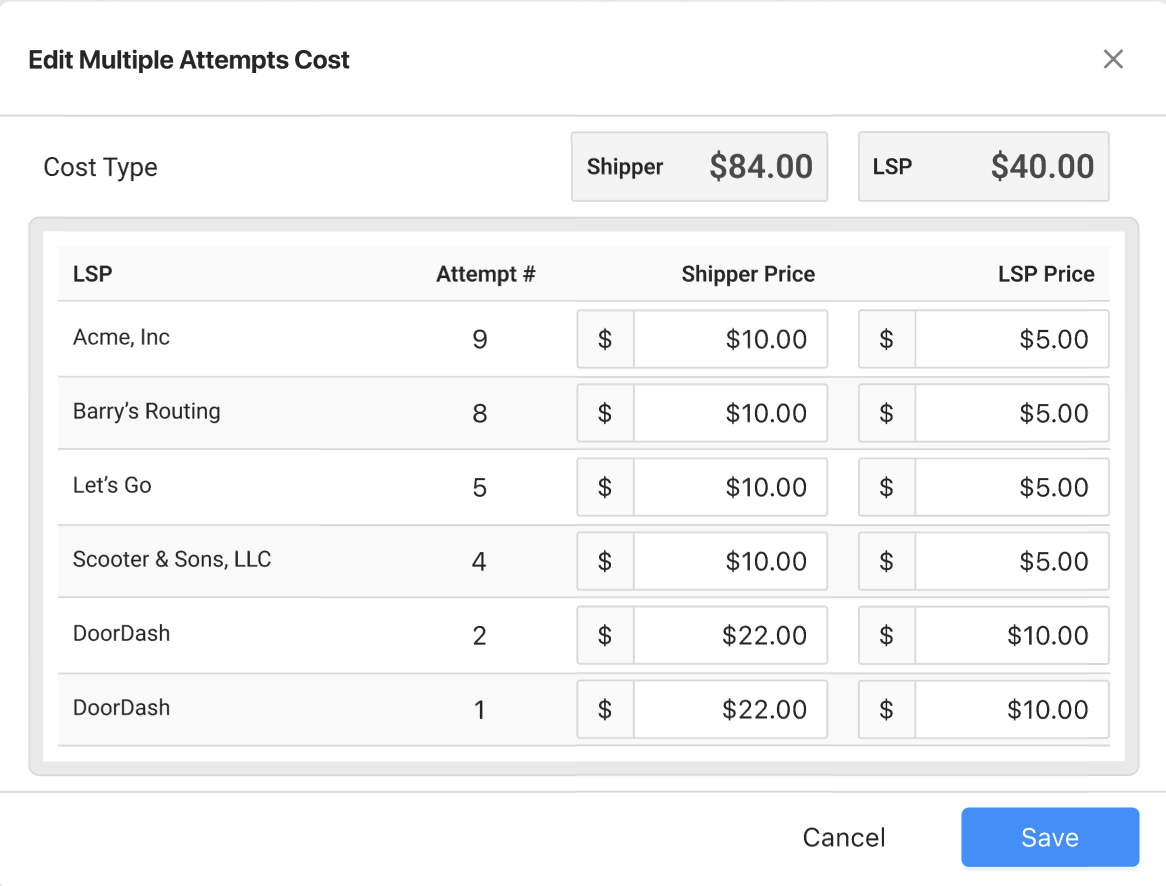Screen dimensions: 1166x886
Task: Edit DoorDash attempt 1 LSP price
Action: pos(1012,709)
